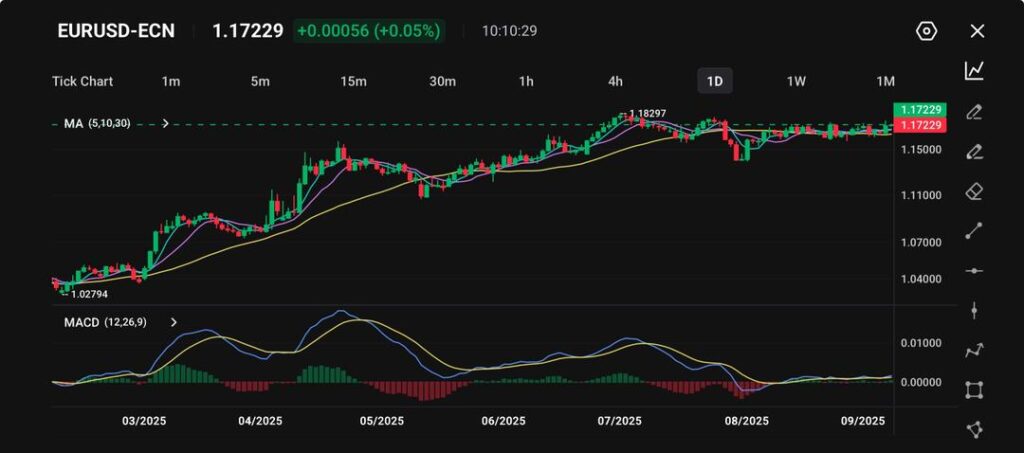The image size is (1024, 453).
Task: Expand the MACD (12,26,9) indicator options
Action: point(174,322)
